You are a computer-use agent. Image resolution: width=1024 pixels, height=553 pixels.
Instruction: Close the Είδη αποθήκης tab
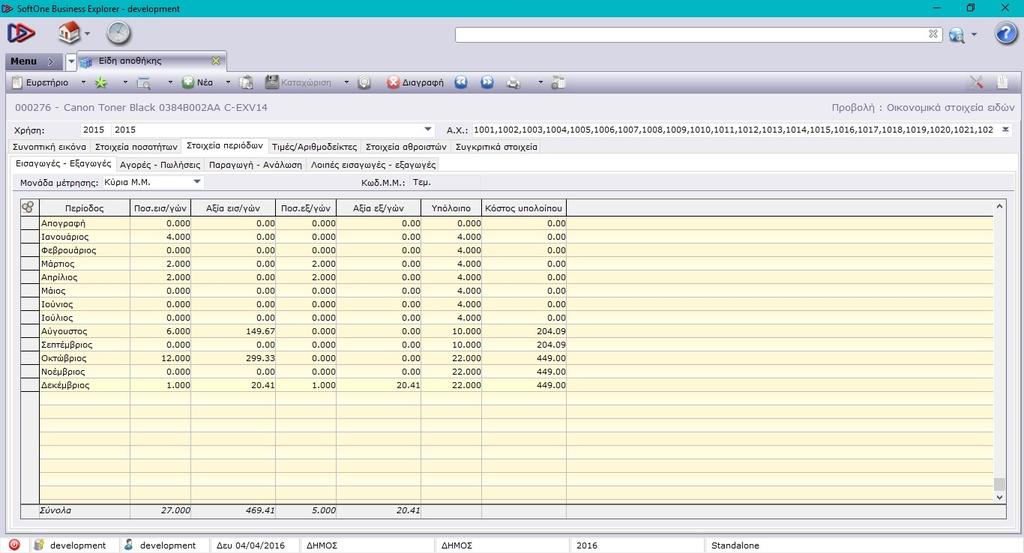[216, 61]
